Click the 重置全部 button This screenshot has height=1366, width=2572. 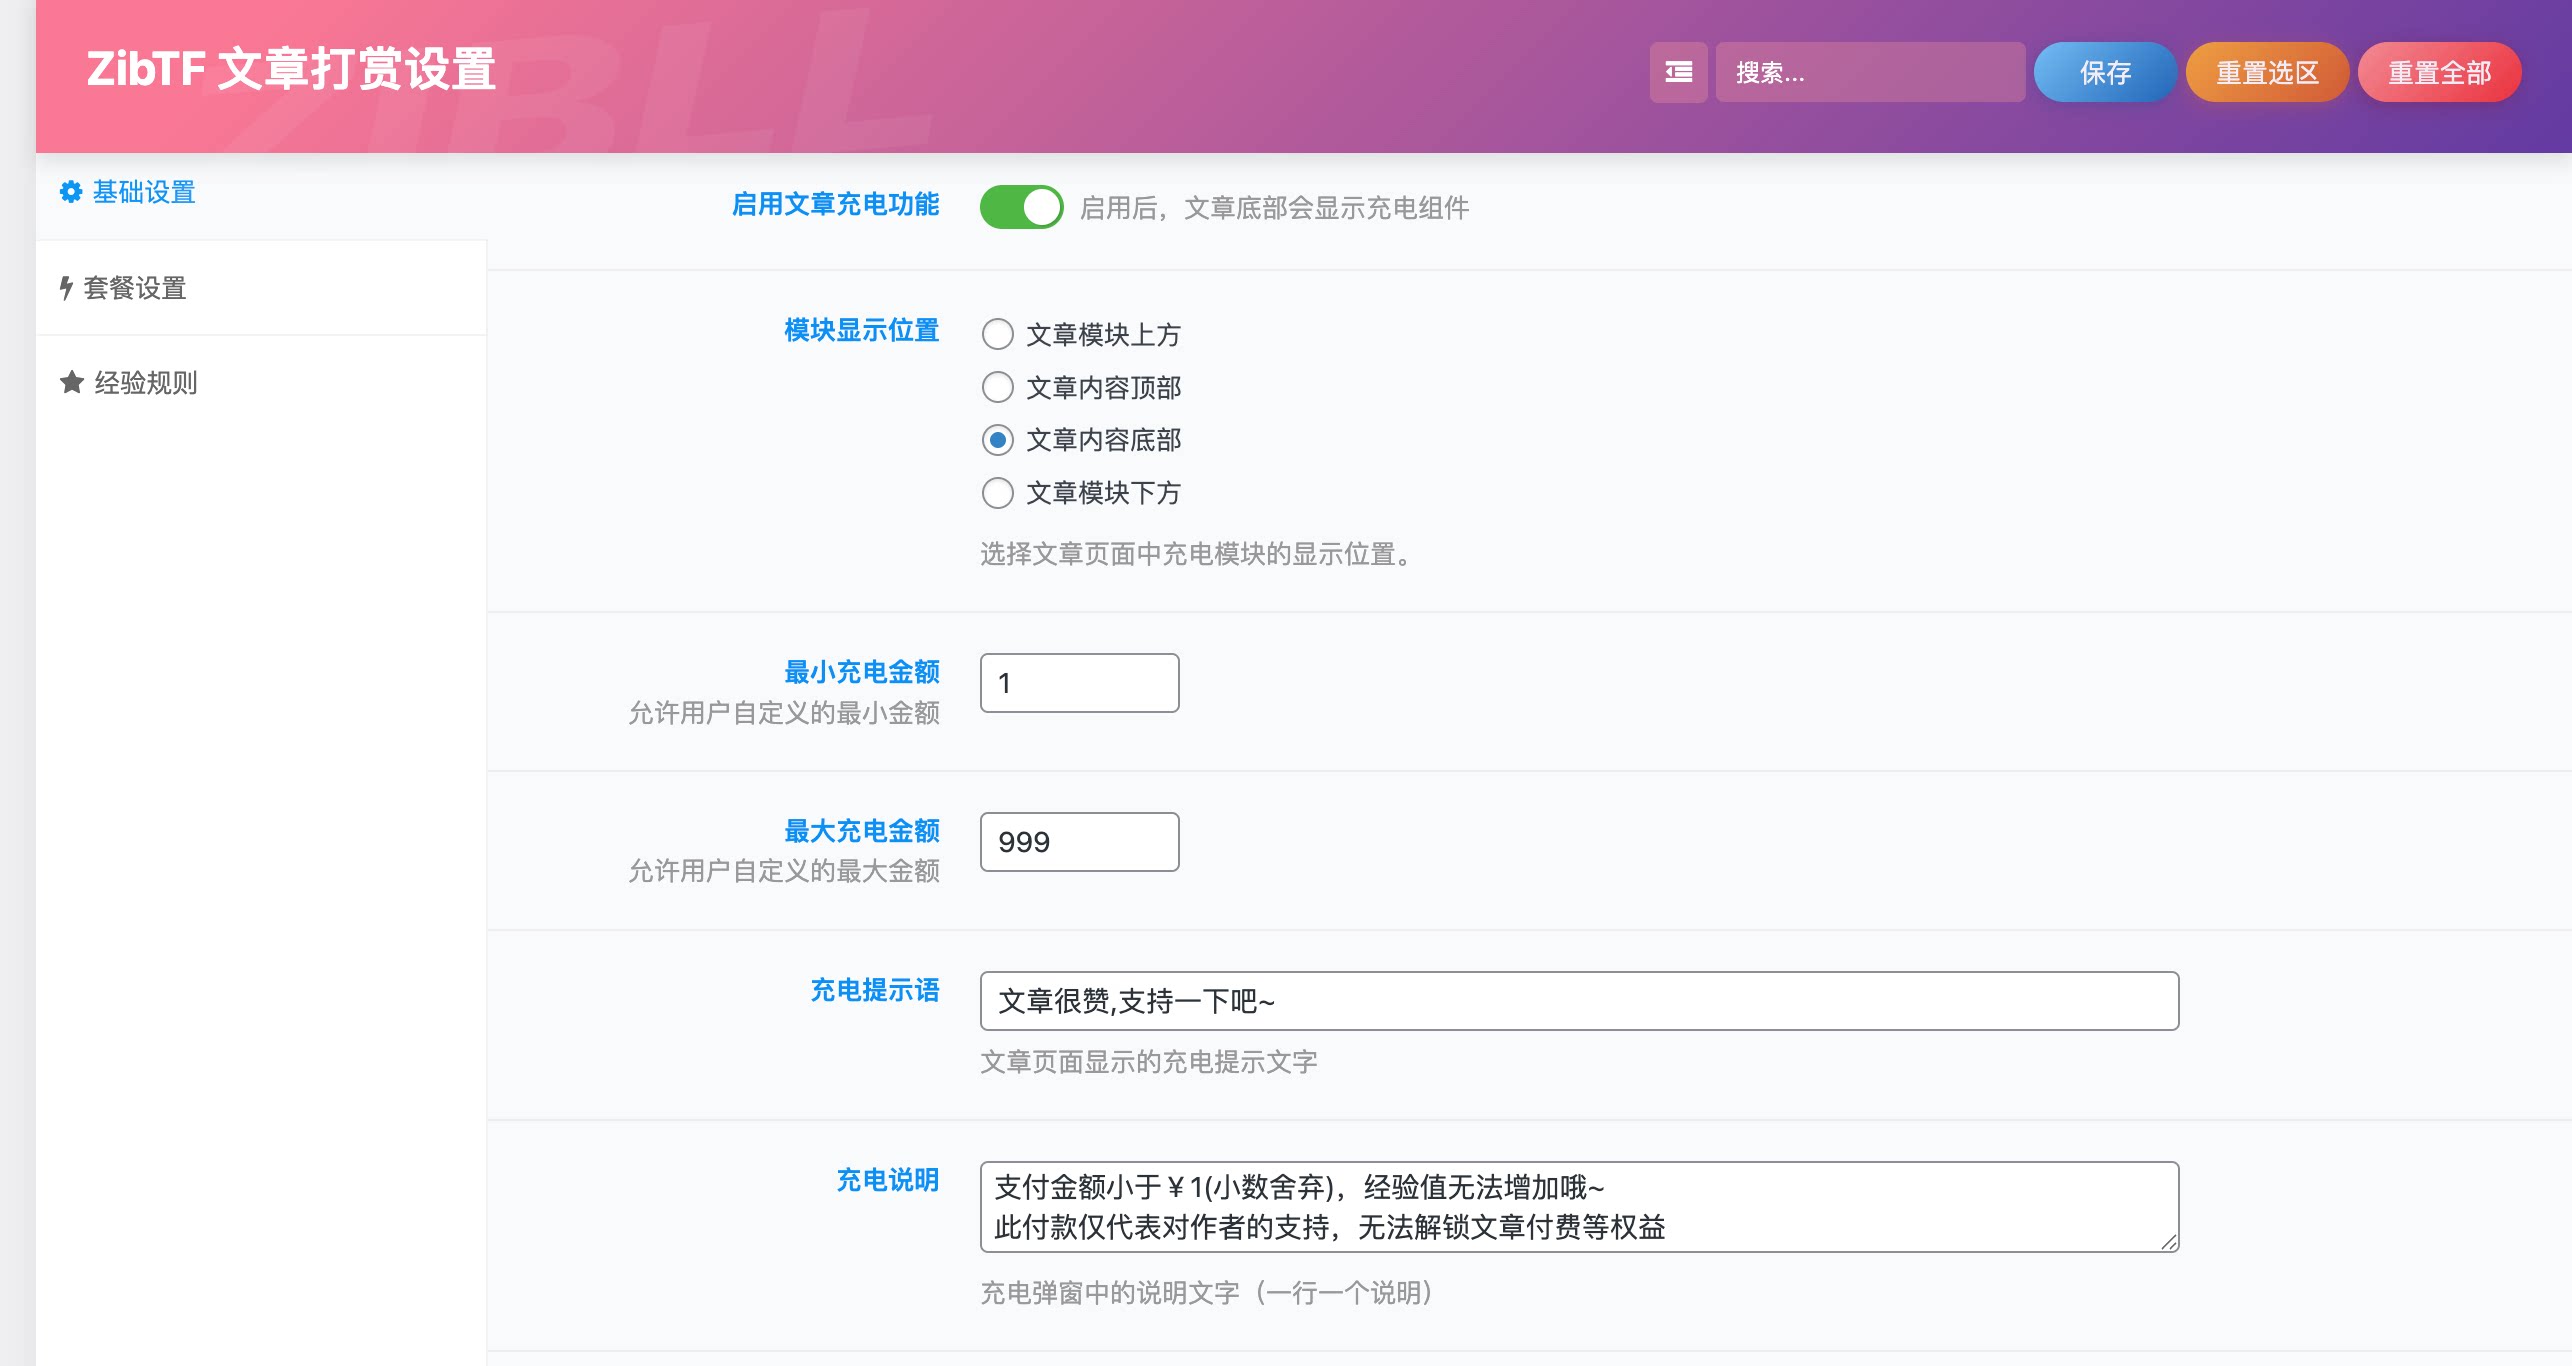pos(2439,72)
